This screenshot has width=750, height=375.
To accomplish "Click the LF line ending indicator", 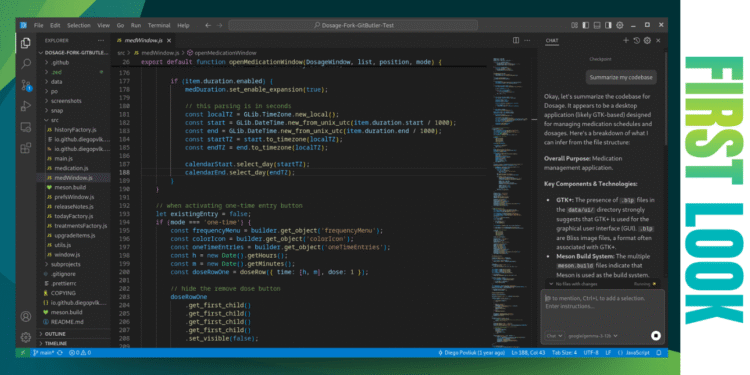I will click(608, 353).
